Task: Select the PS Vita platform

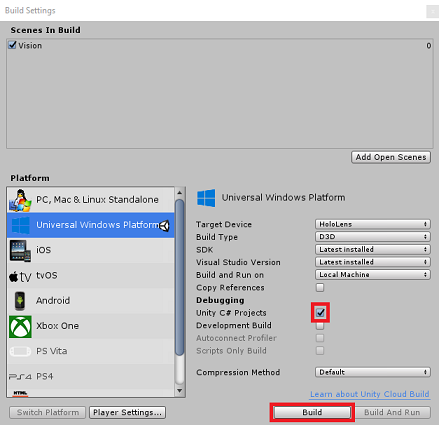Action: tap(91, 351)
